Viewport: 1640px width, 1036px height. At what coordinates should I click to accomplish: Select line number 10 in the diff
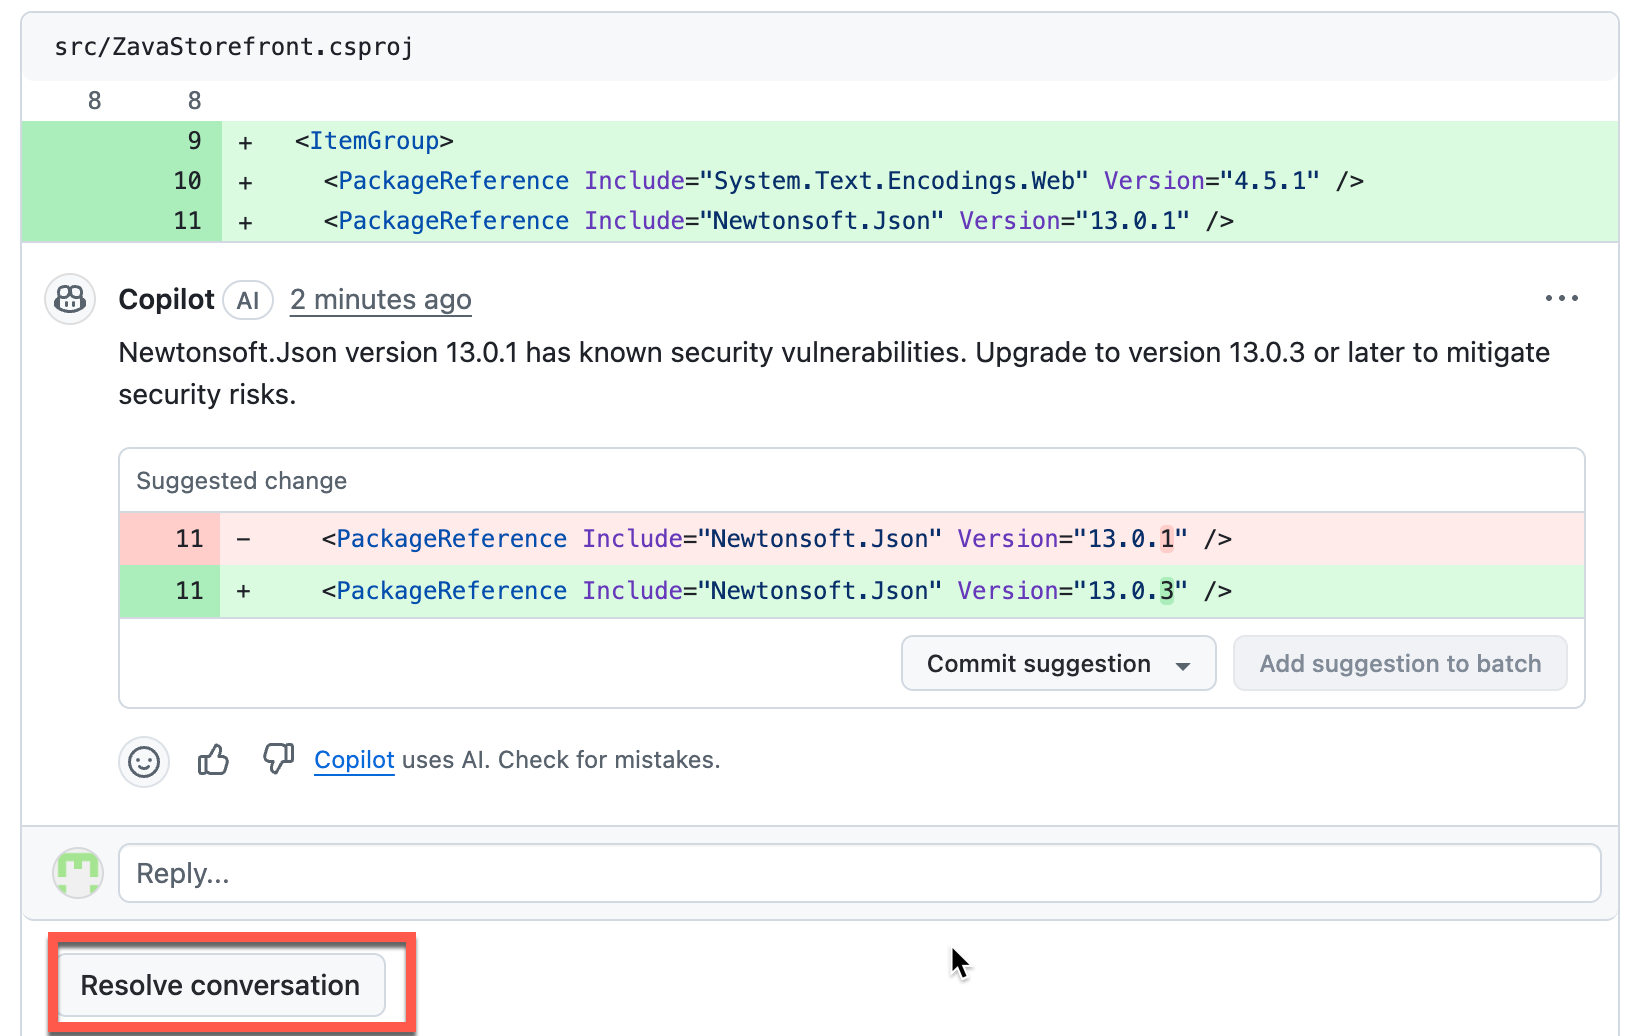187,181
